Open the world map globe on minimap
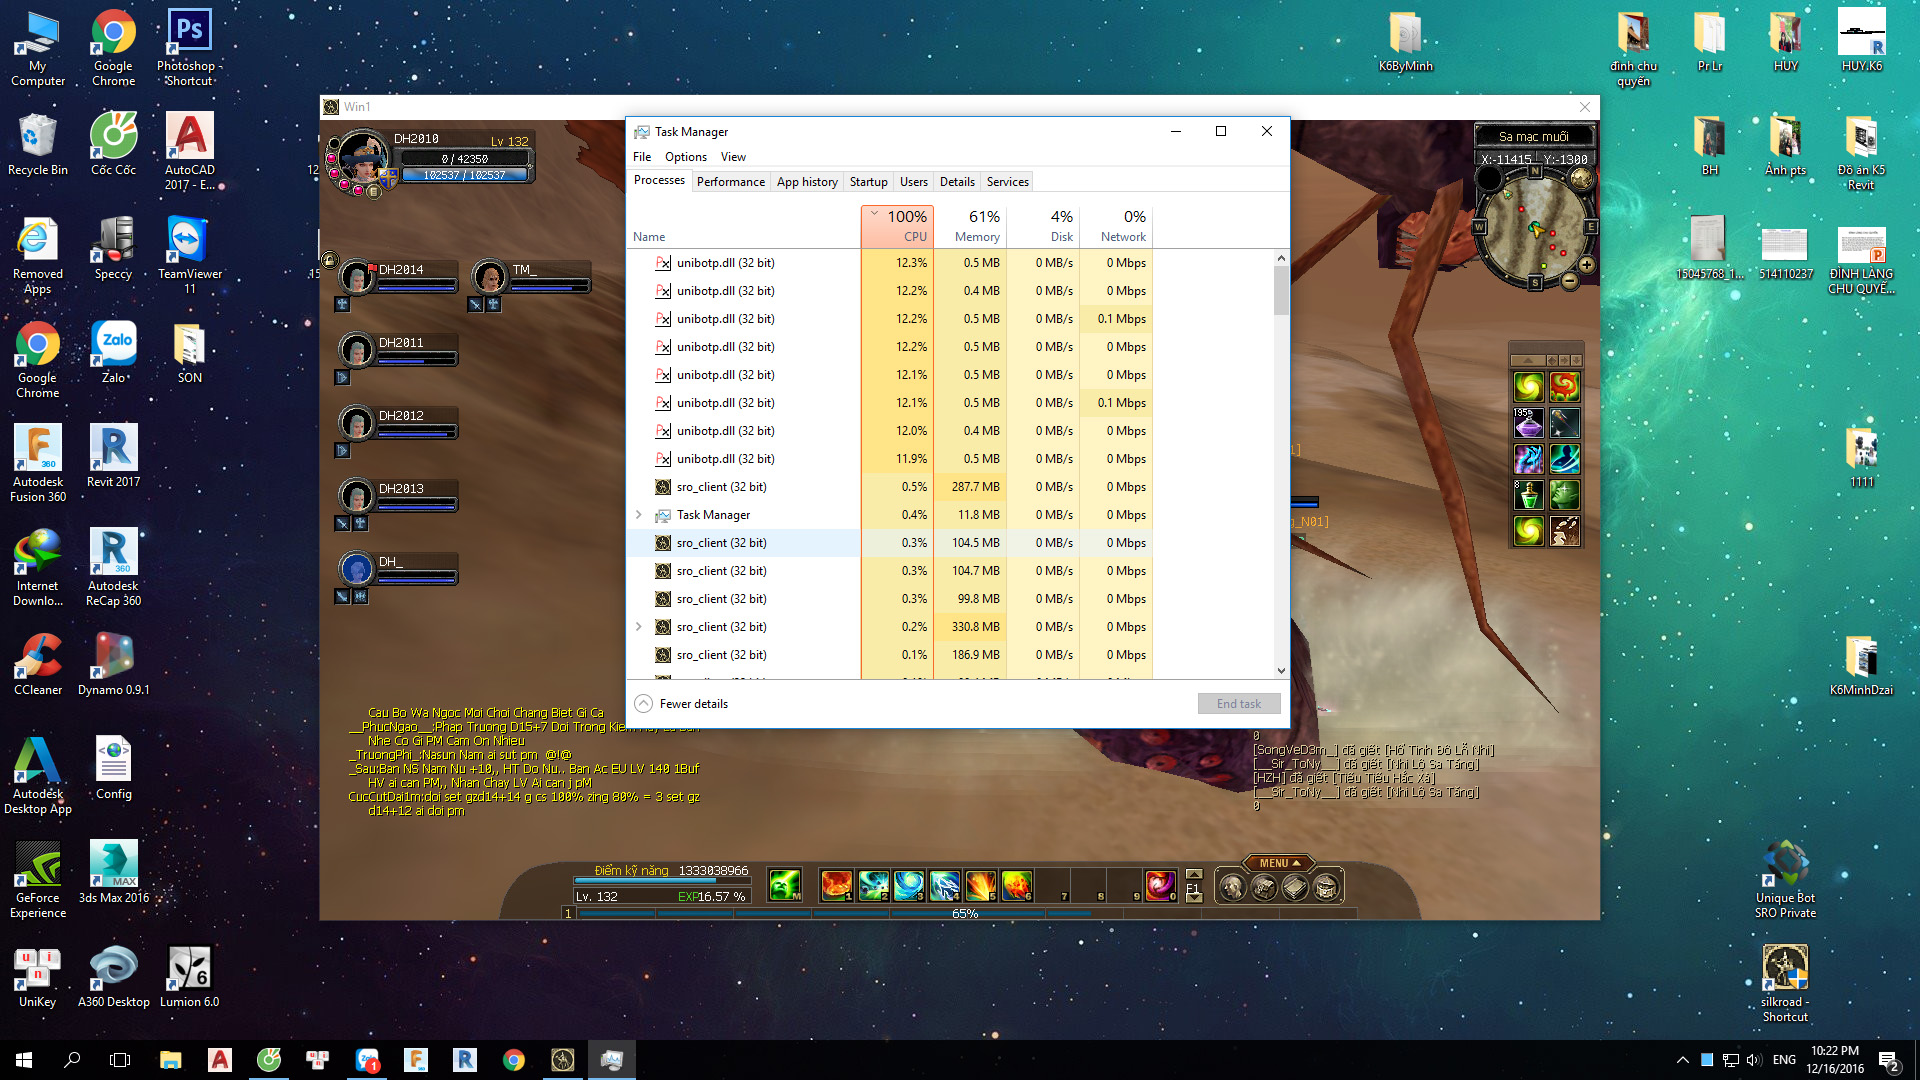The width and height of the screenshot is (1920, 1080). click(1581, 179)
